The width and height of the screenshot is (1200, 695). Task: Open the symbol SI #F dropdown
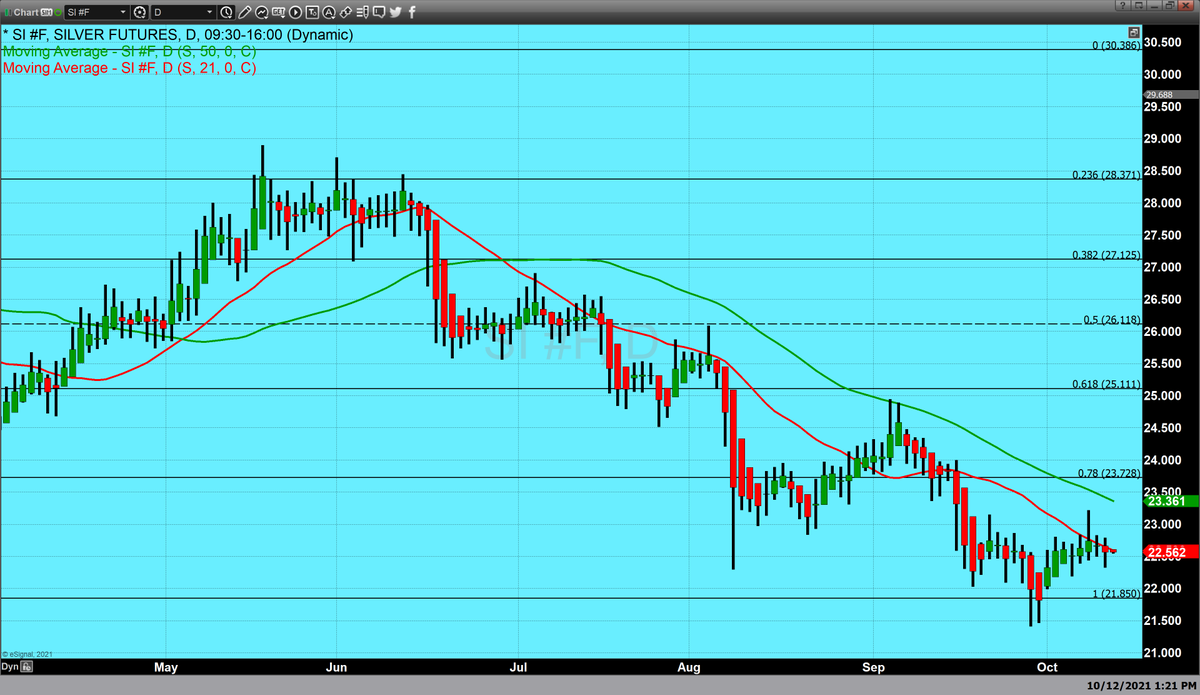tap(96, 12)
